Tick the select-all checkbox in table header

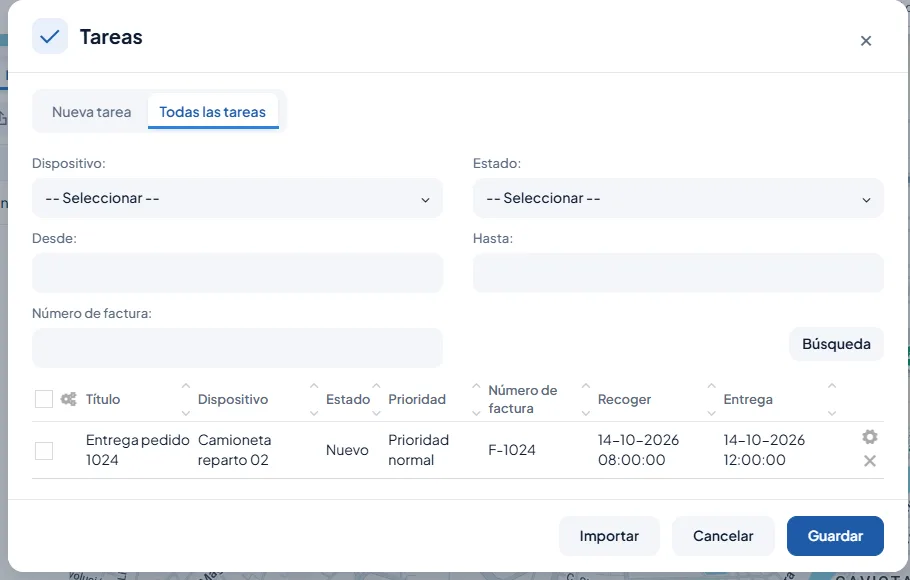tap(44, 399)
